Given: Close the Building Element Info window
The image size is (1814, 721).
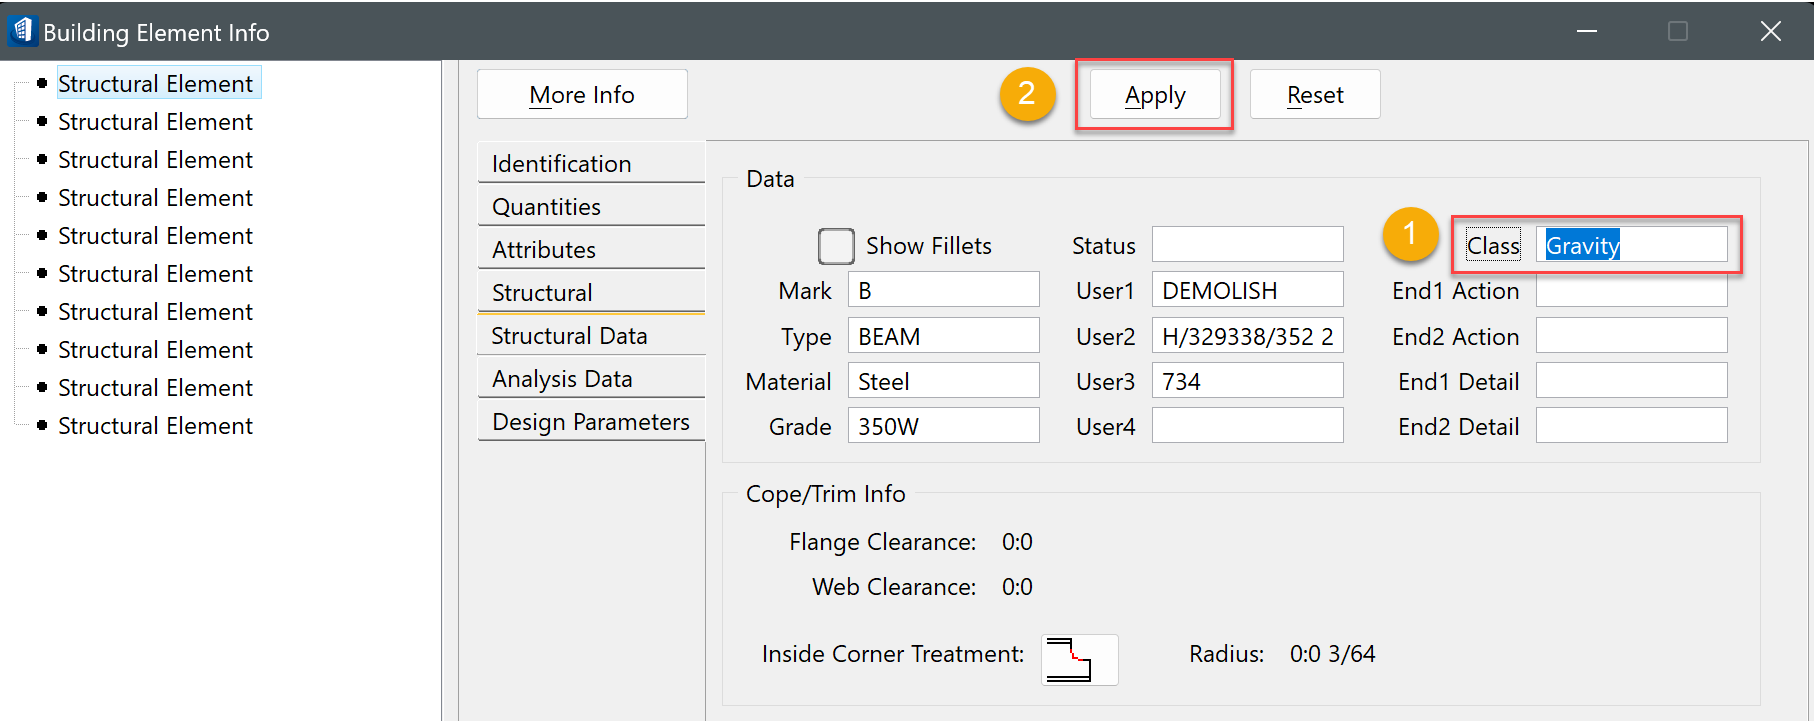Looking at the screenshot, I should point(1770,31).
